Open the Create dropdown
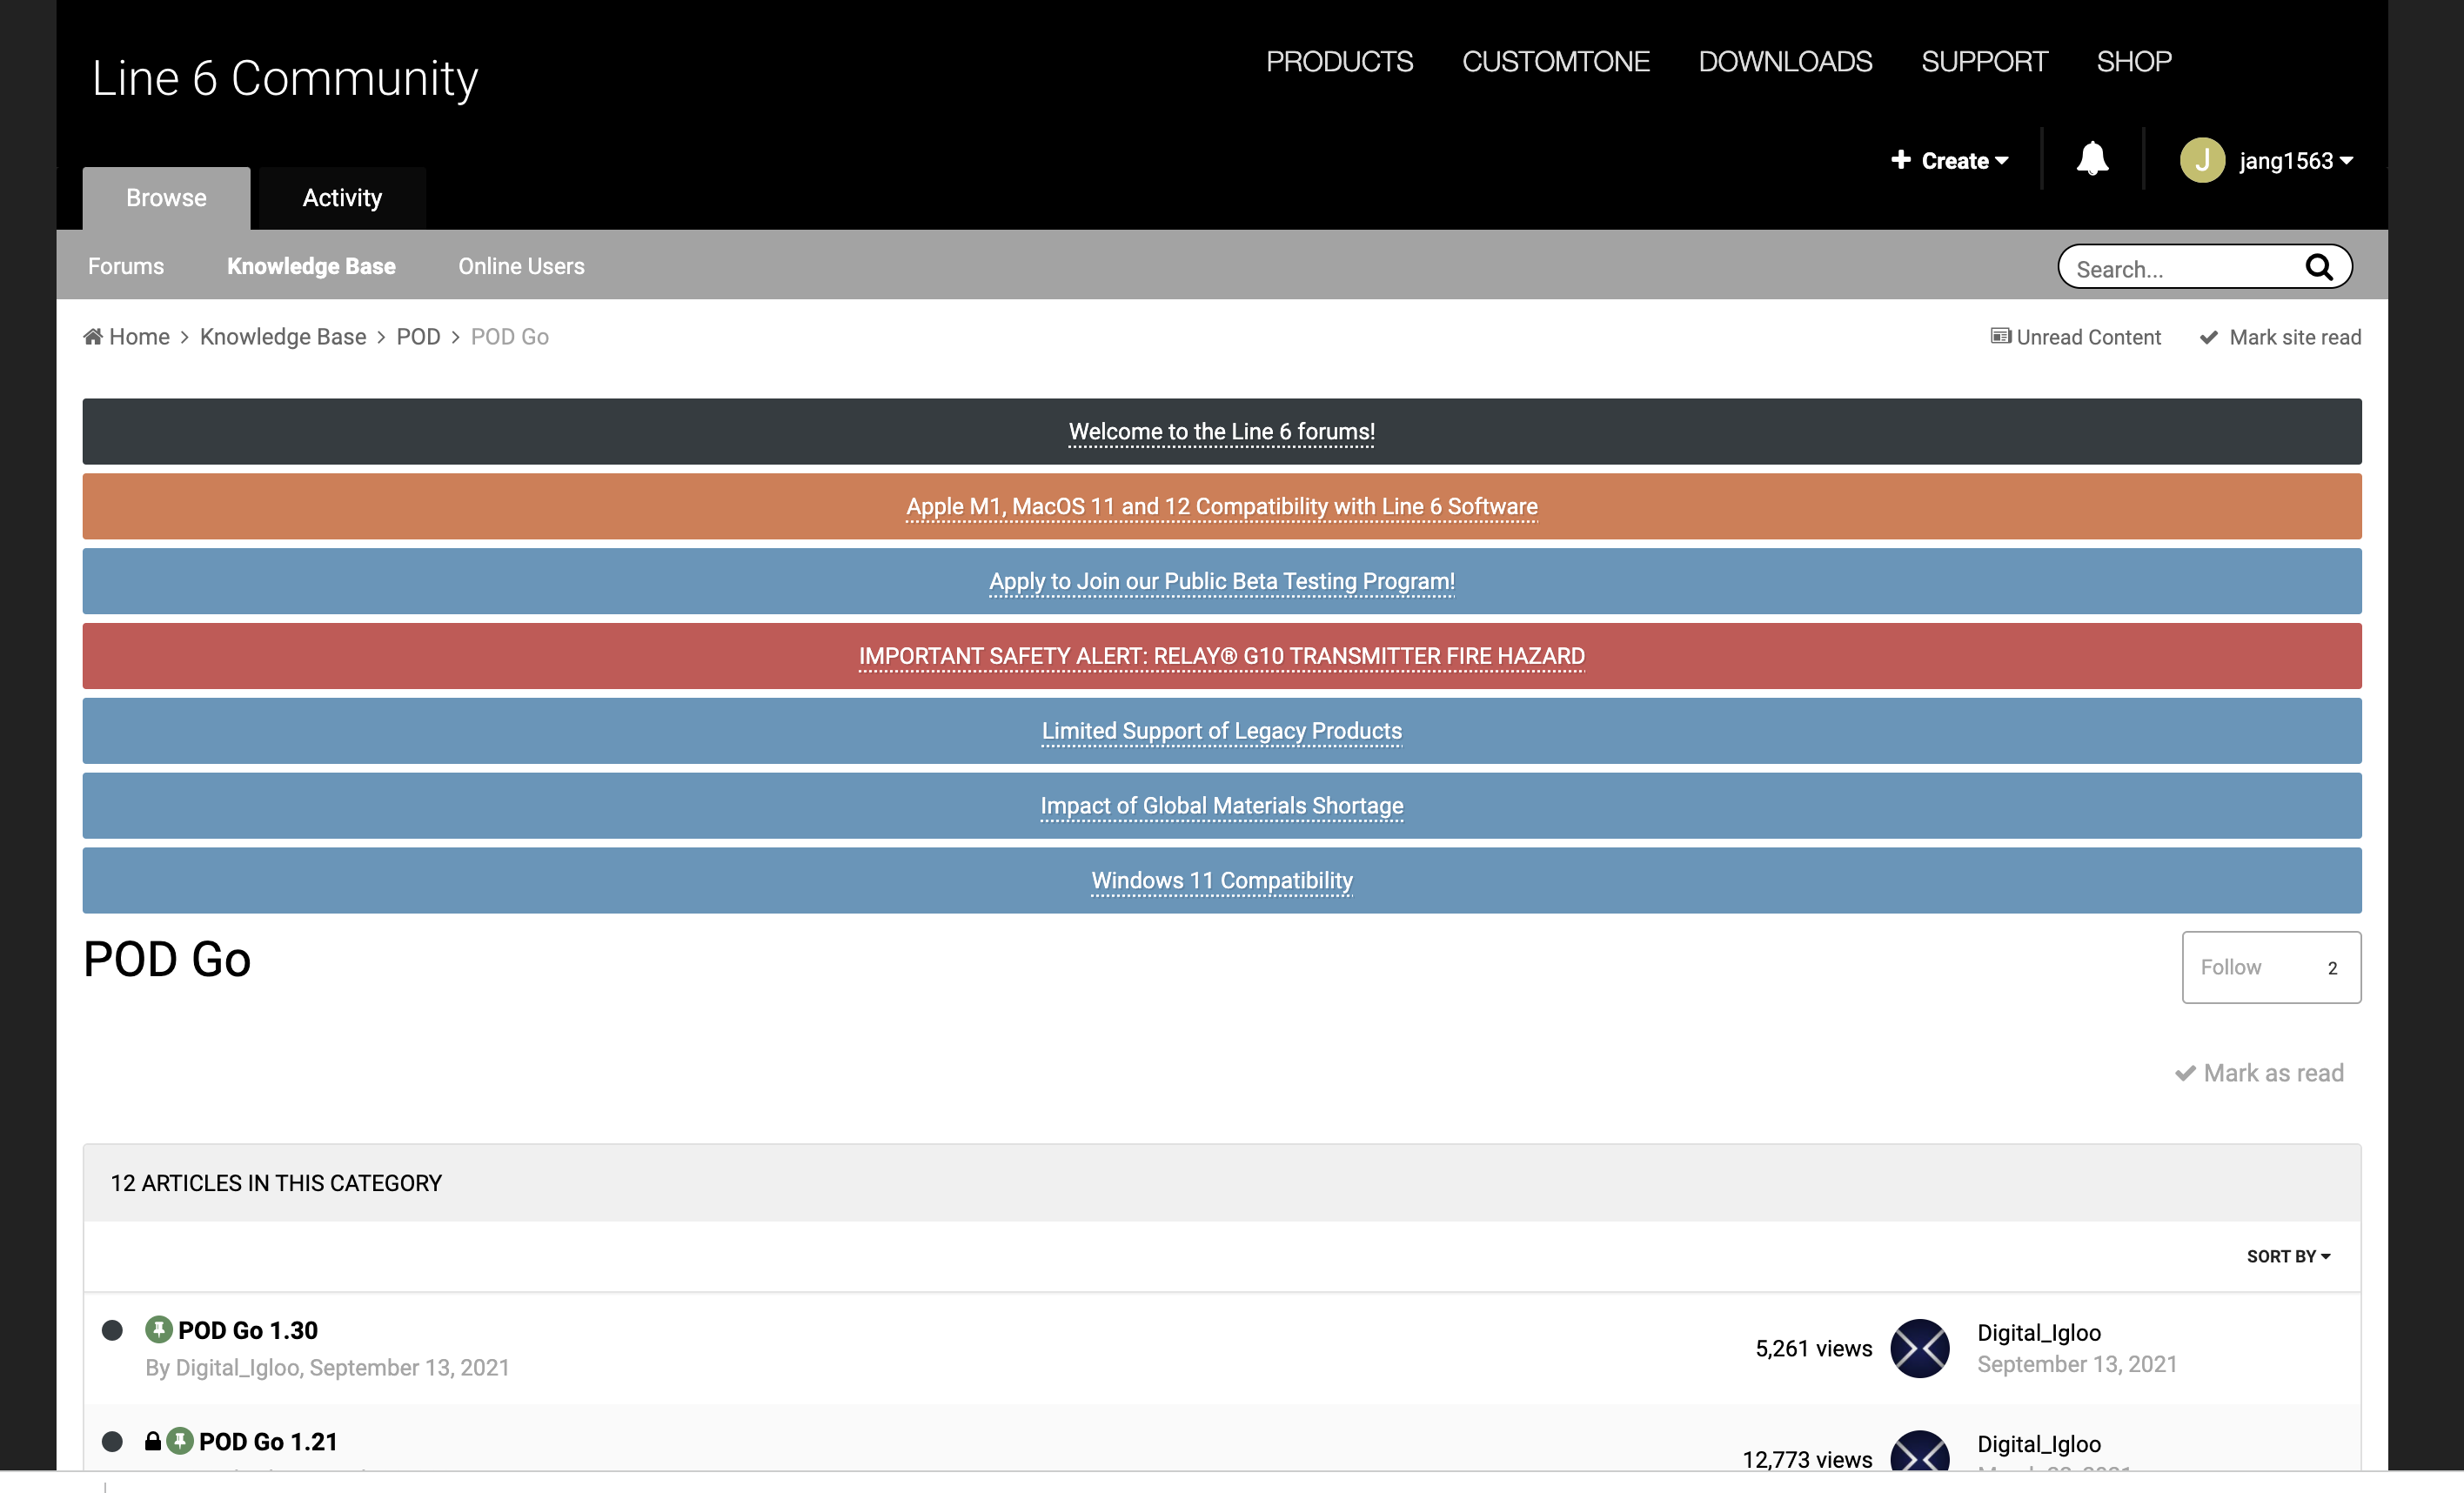The height and width of the screenshot is (1493, 2464). click(1949, 160)
